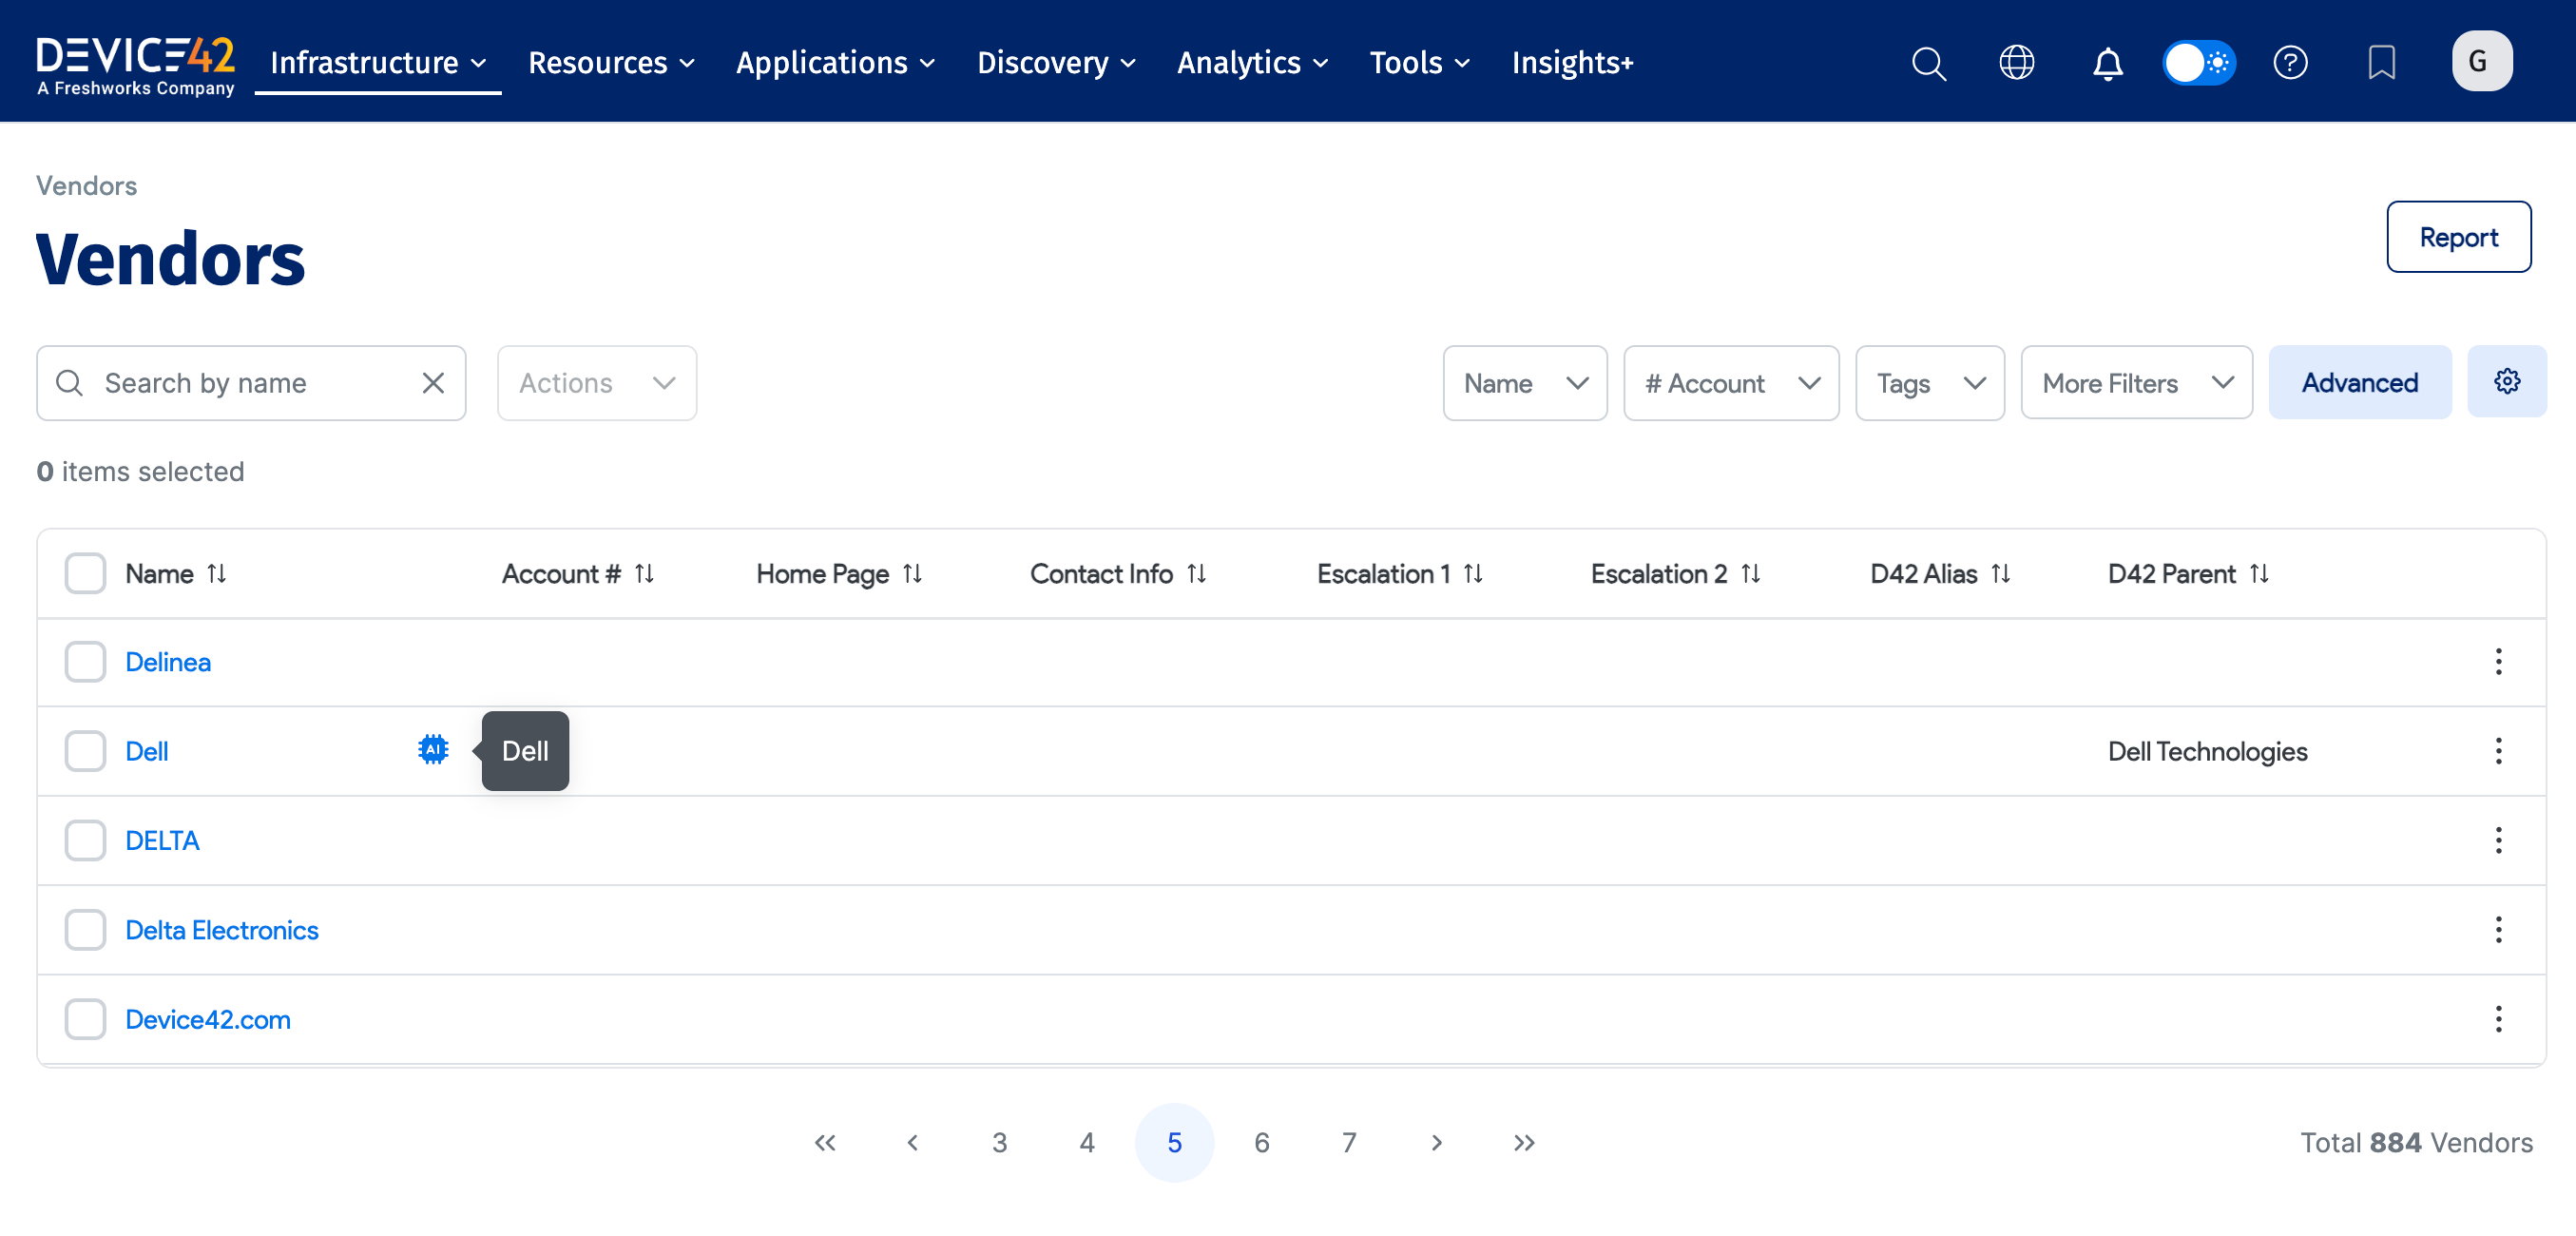
Task: Open the More Filters dropdown
Action: (2137, 382)
